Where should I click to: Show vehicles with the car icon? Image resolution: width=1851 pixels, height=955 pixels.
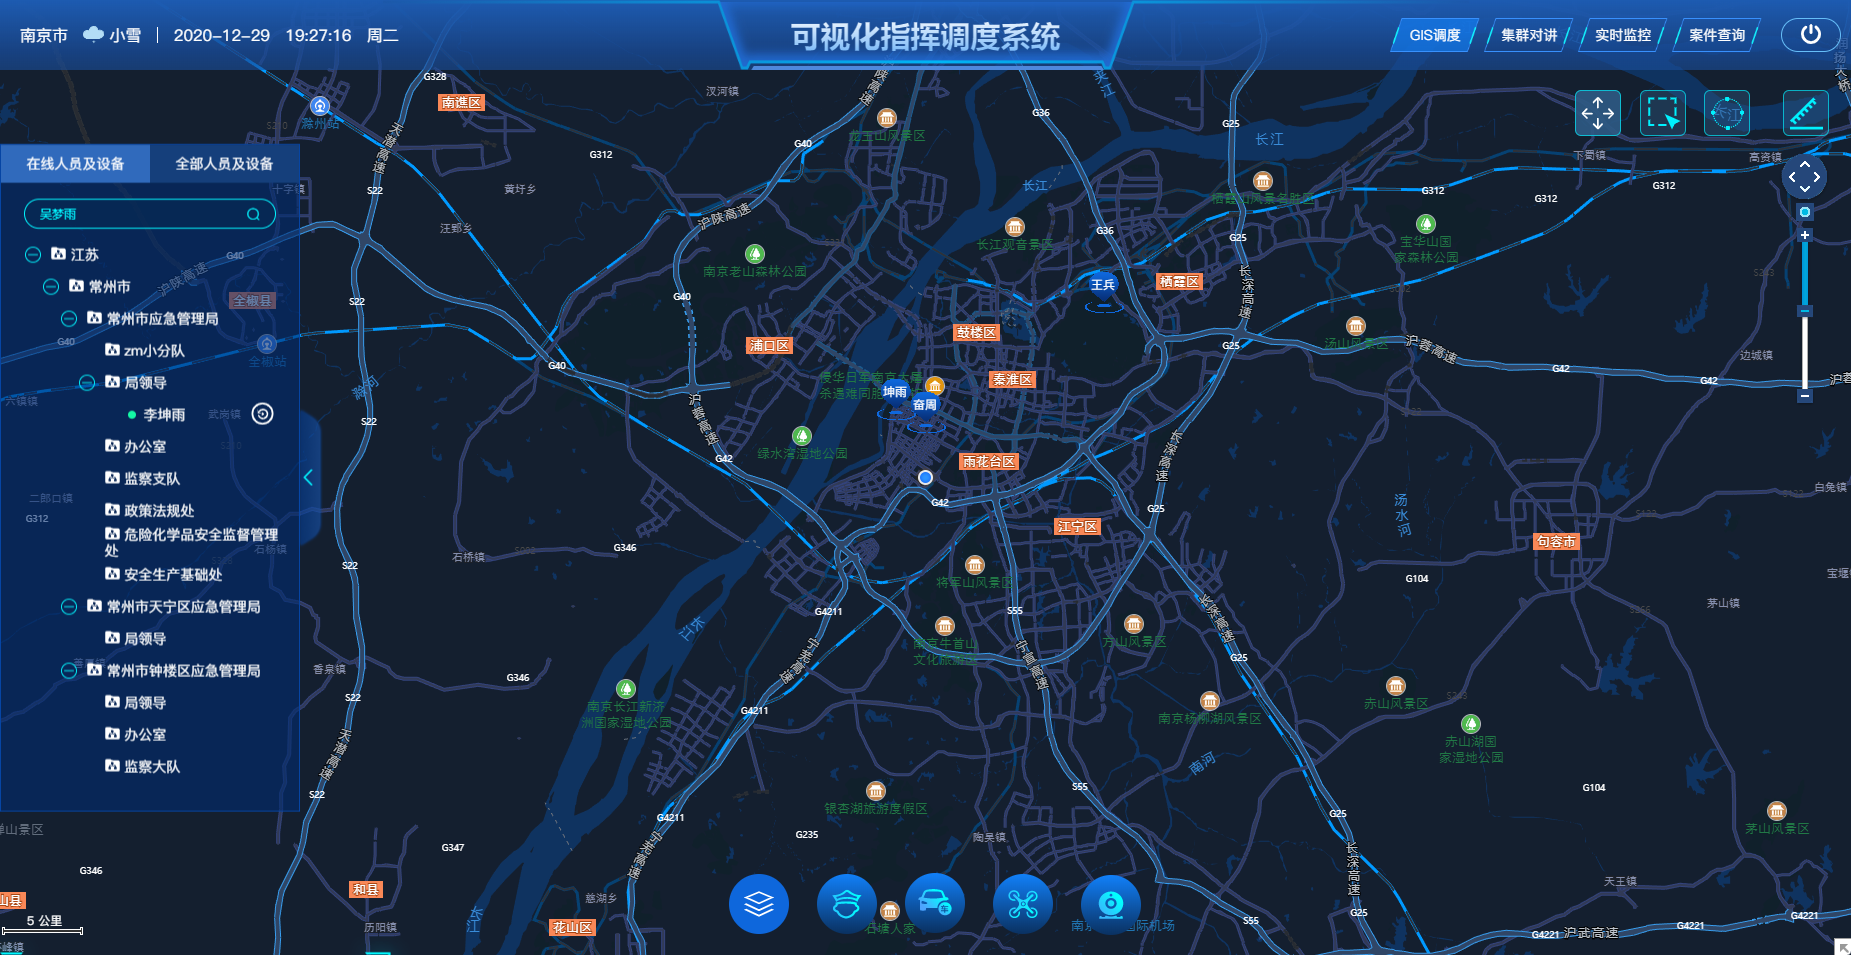(935, 904)
